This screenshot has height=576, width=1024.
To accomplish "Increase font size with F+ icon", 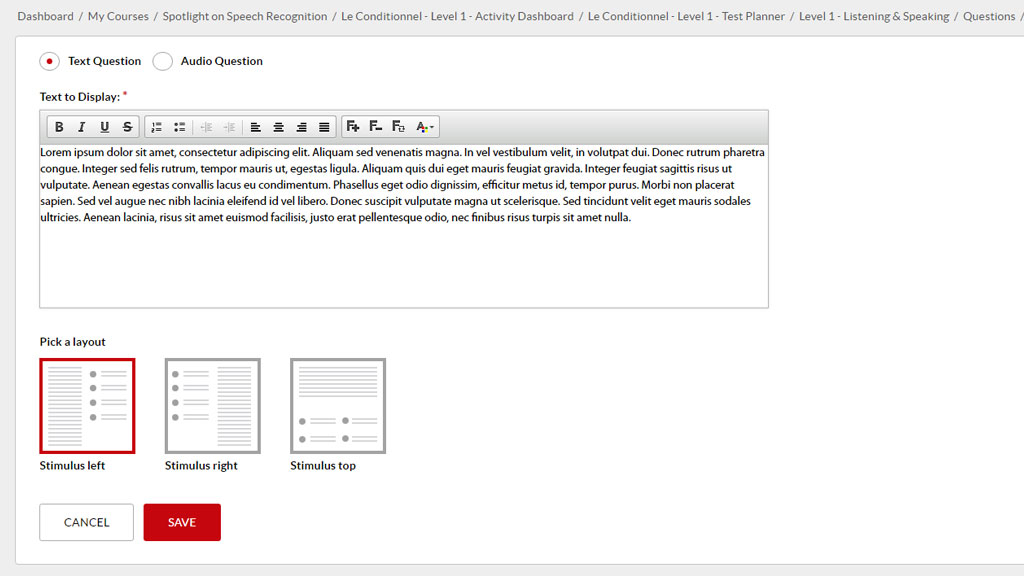I will [x=353, y=127].
